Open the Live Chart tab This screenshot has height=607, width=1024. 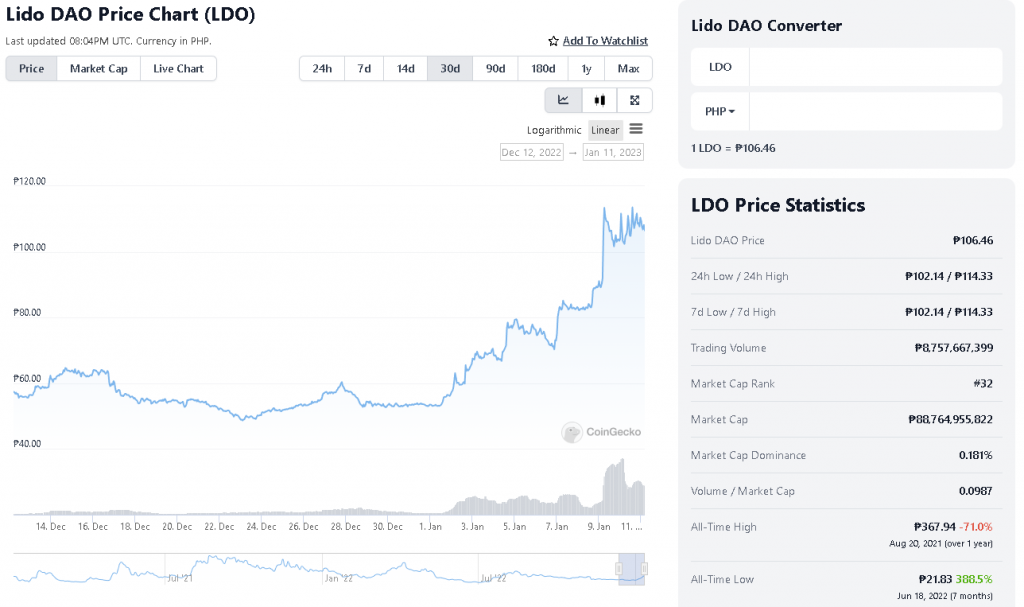pos(178,69)
